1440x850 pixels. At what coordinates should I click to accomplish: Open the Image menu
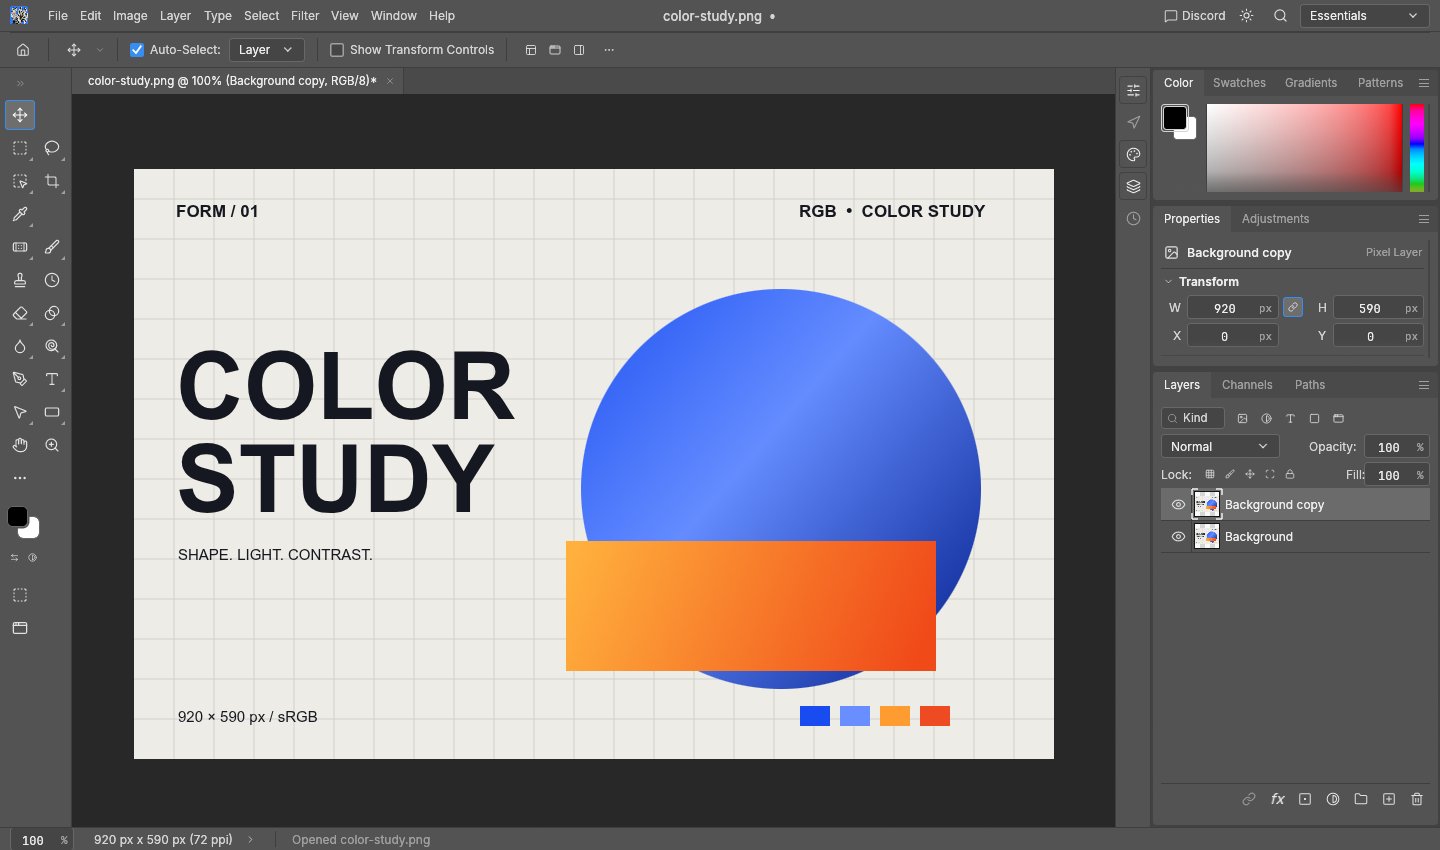pyautogui.click(x=130, y=16)
